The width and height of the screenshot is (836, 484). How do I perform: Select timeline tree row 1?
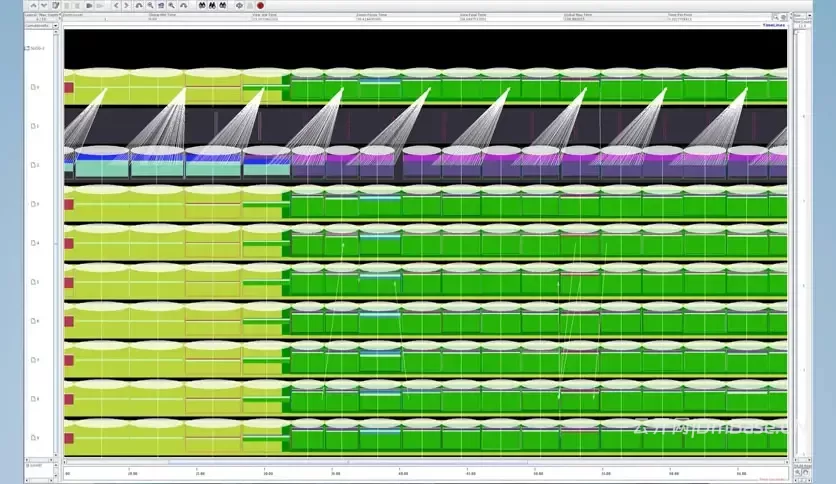tap(35, 126)
